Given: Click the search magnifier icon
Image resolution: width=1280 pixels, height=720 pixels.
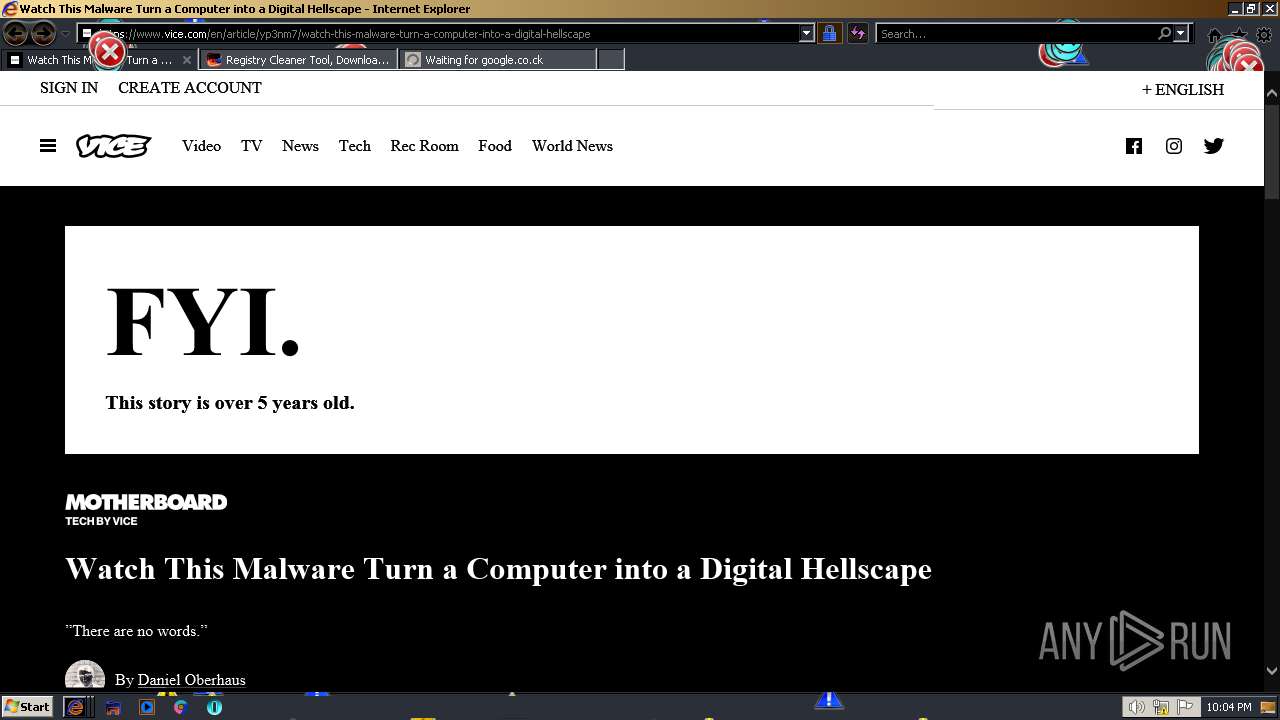Looking at the screenshot, I should point(1164,34).
